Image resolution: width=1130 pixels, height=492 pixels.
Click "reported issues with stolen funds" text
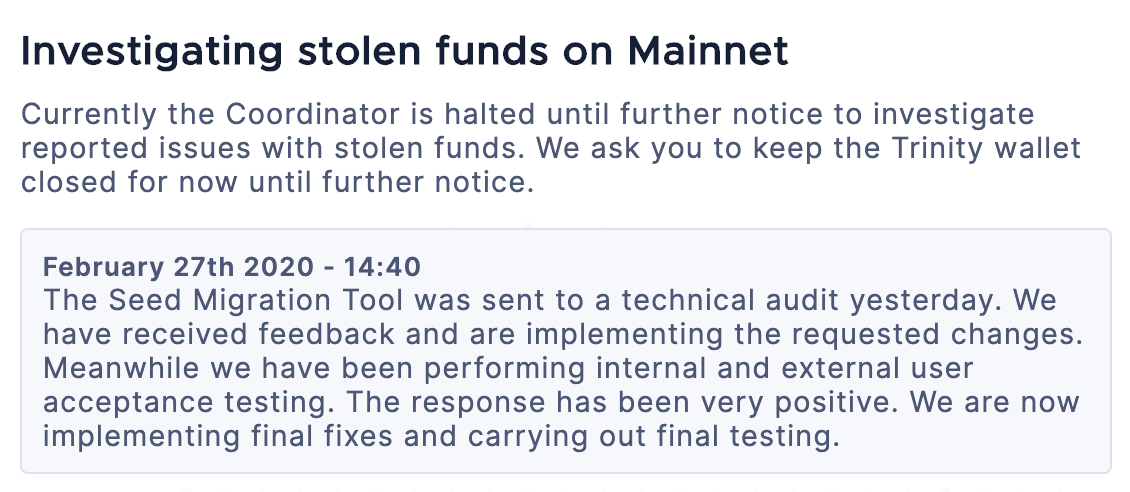coord(257,148)
